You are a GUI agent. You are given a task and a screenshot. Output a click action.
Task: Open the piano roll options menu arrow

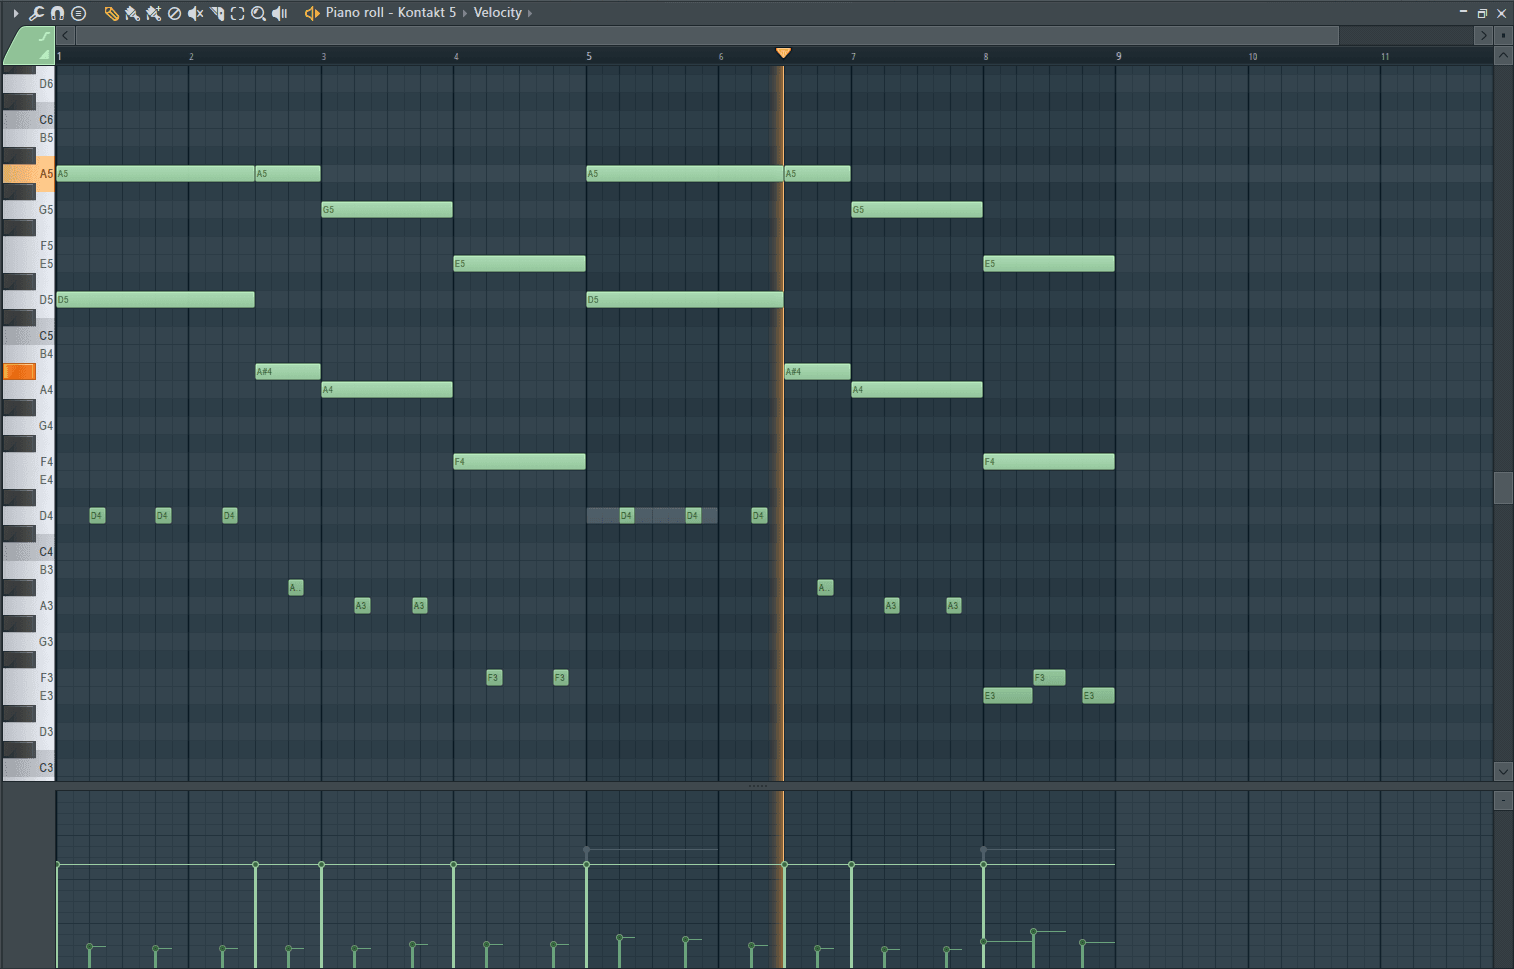tap(16, 13)
